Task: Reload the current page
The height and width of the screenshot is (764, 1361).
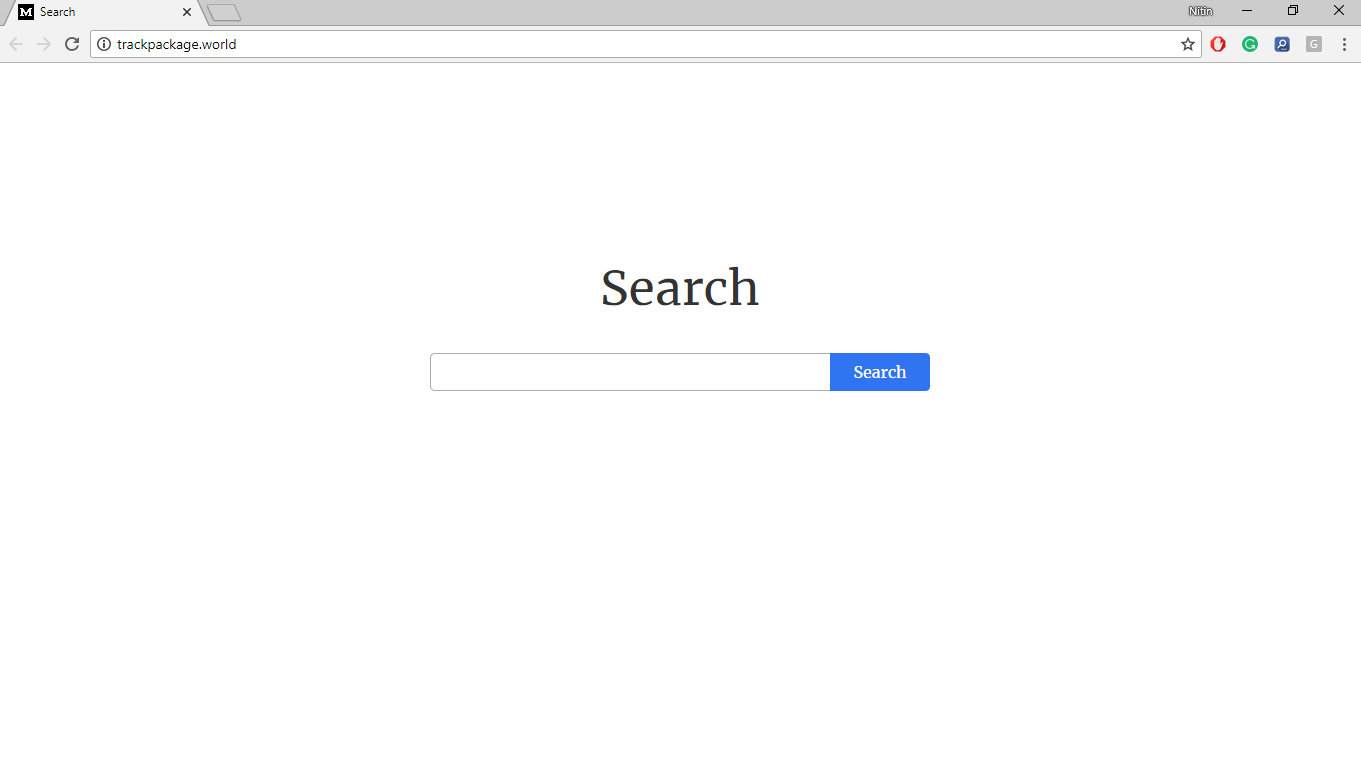Action: [x=72, y=44]
